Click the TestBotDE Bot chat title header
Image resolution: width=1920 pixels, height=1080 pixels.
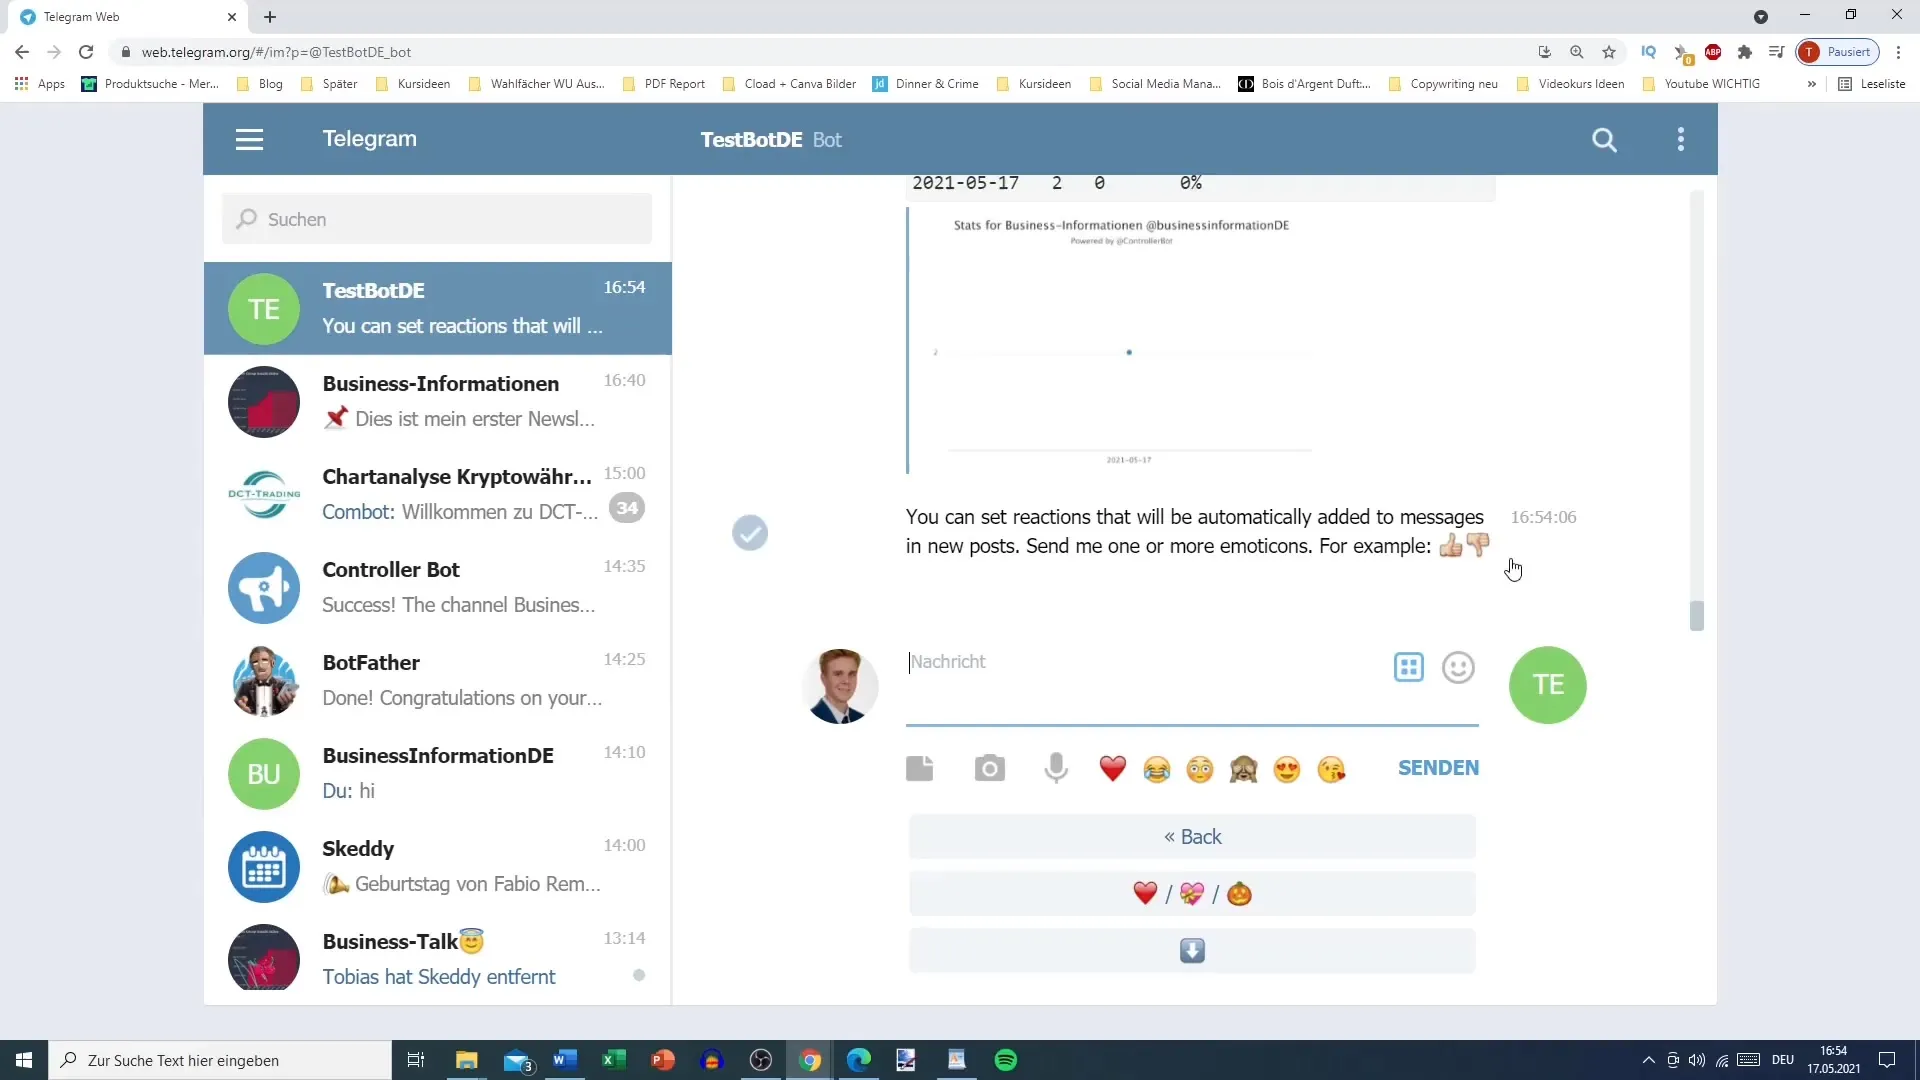(771, 140)
